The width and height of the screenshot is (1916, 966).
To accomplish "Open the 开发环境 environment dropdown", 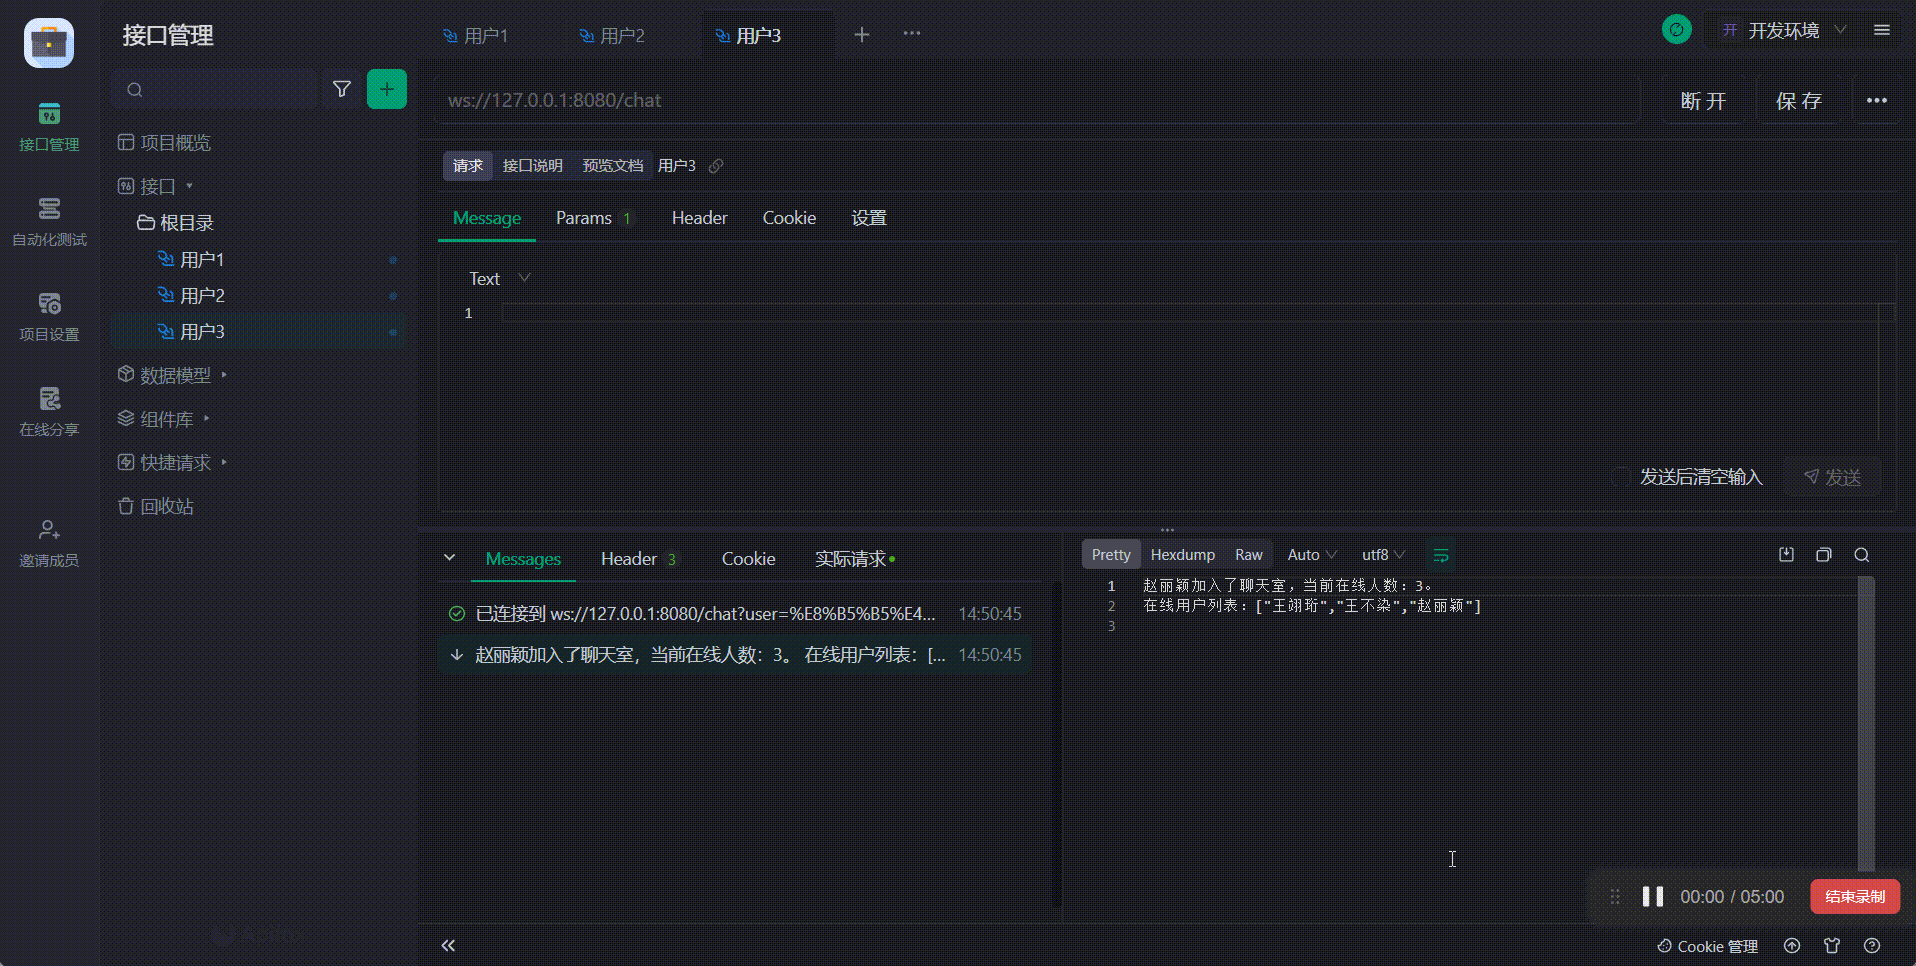I will (1784, 30).
